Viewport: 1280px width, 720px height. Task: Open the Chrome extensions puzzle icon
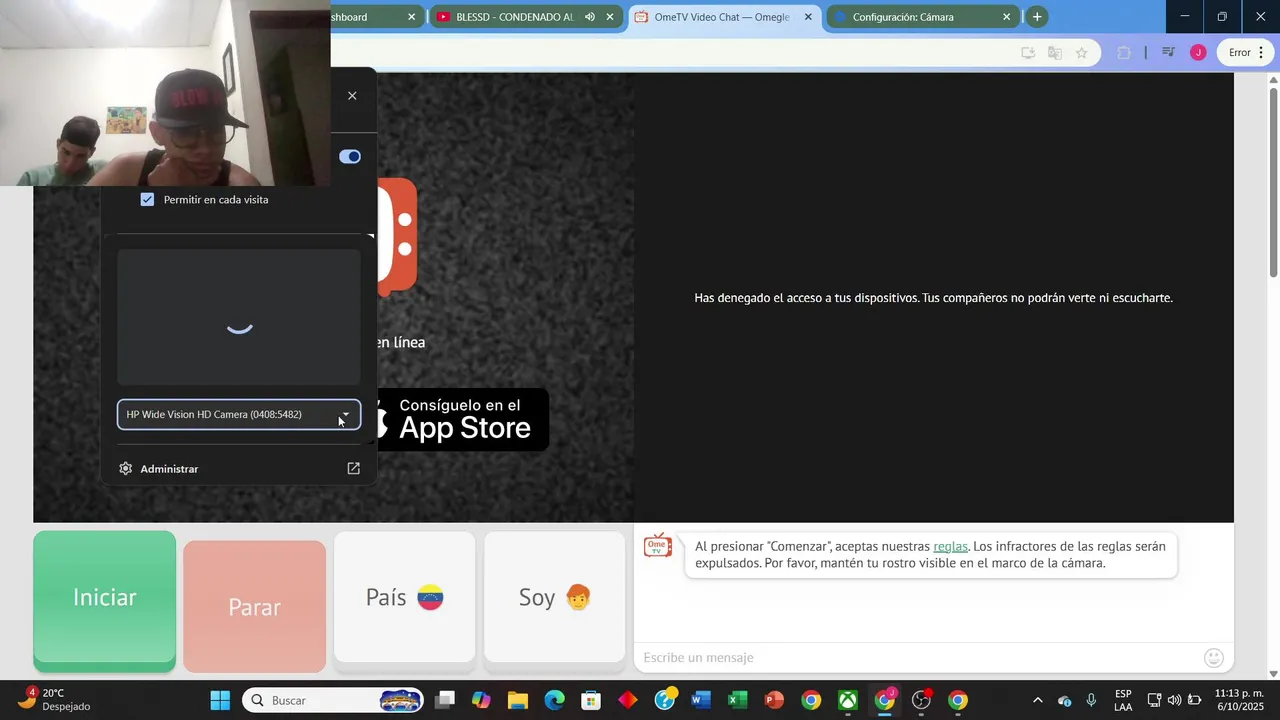coord(1124,53)
